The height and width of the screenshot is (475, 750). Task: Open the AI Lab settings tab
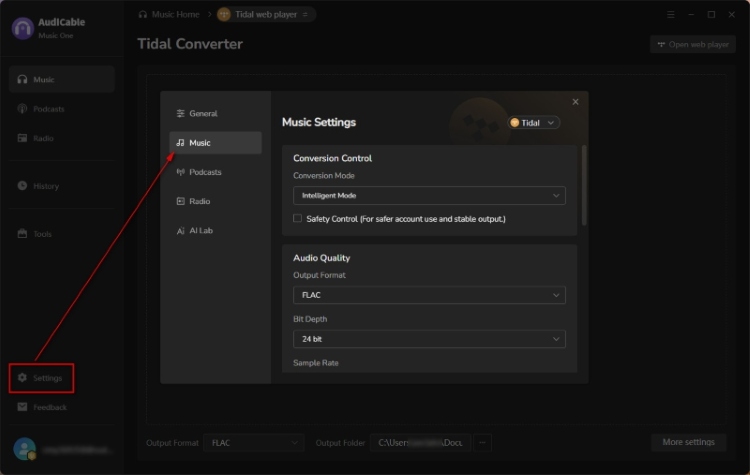tap(215, 230)
